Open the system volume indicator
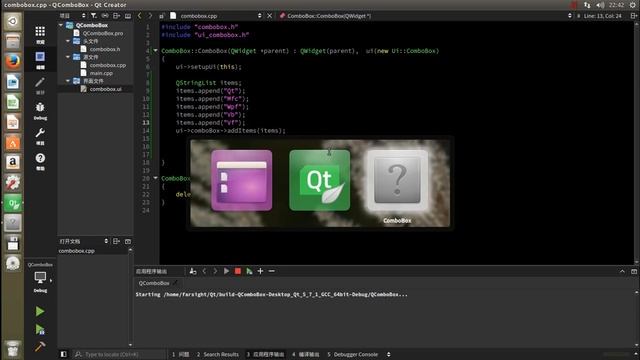 point(600,5)
